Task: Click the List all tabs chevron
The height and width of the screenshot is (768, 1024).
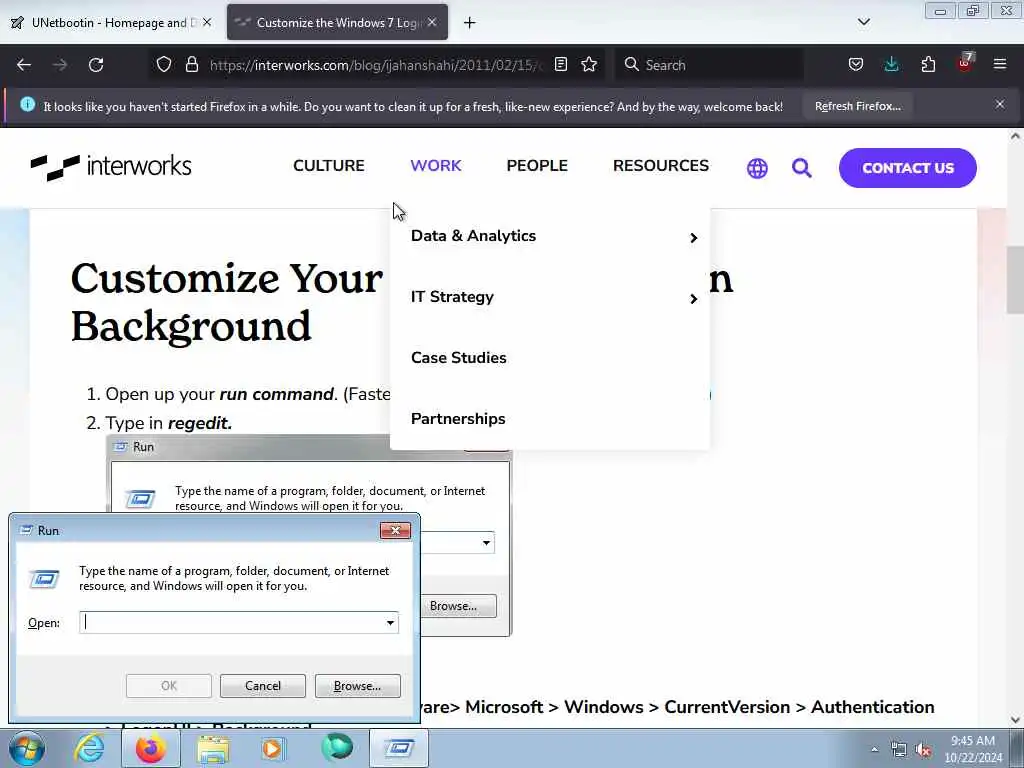Action: point(863,22)
